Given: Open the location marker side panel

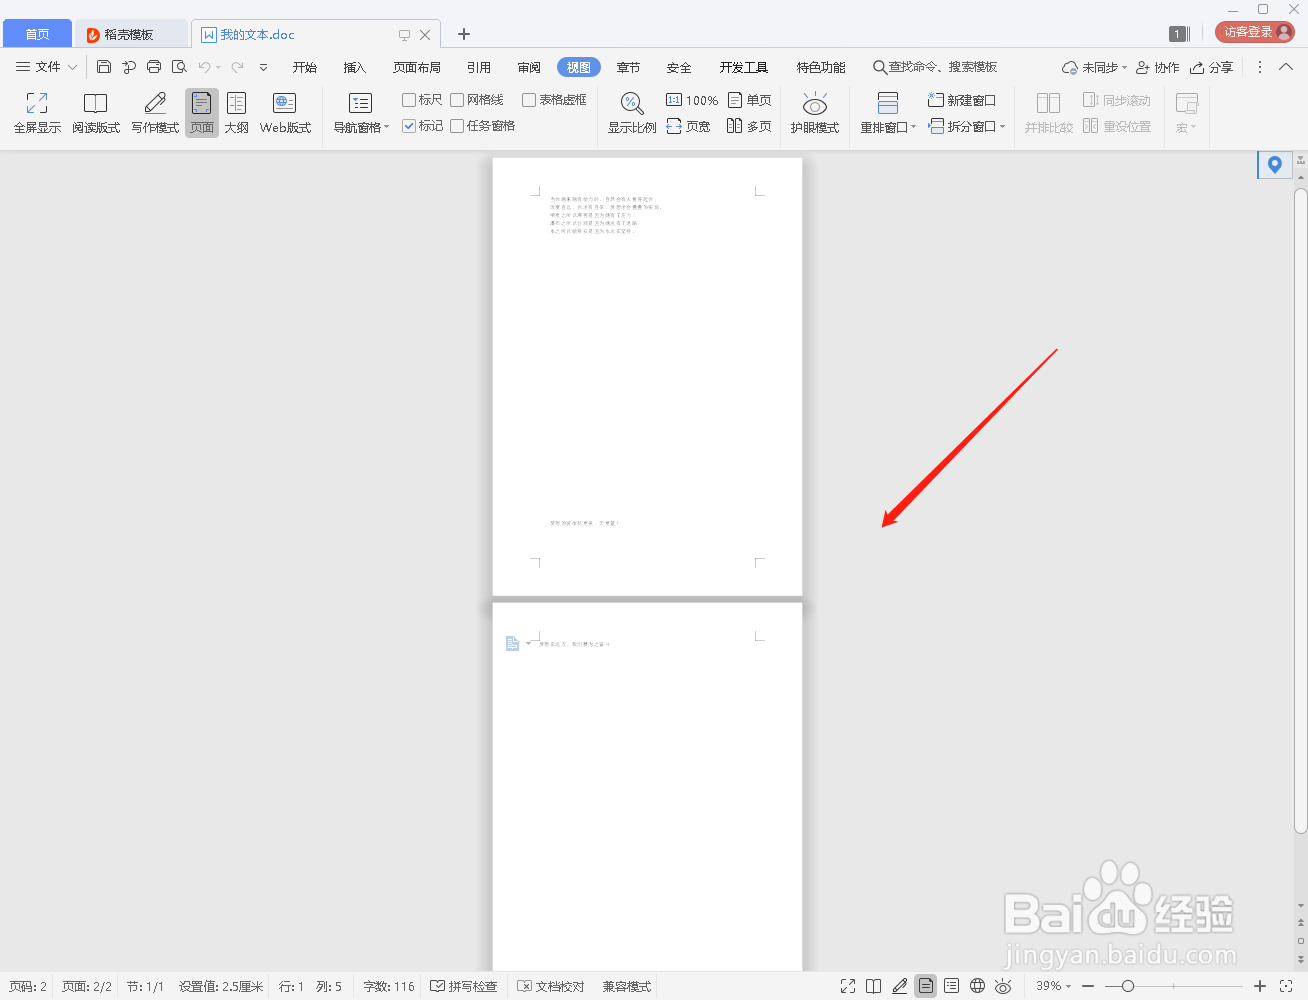Looking at the screenshot, I should pyautogui.click(x=1274, y=165).
